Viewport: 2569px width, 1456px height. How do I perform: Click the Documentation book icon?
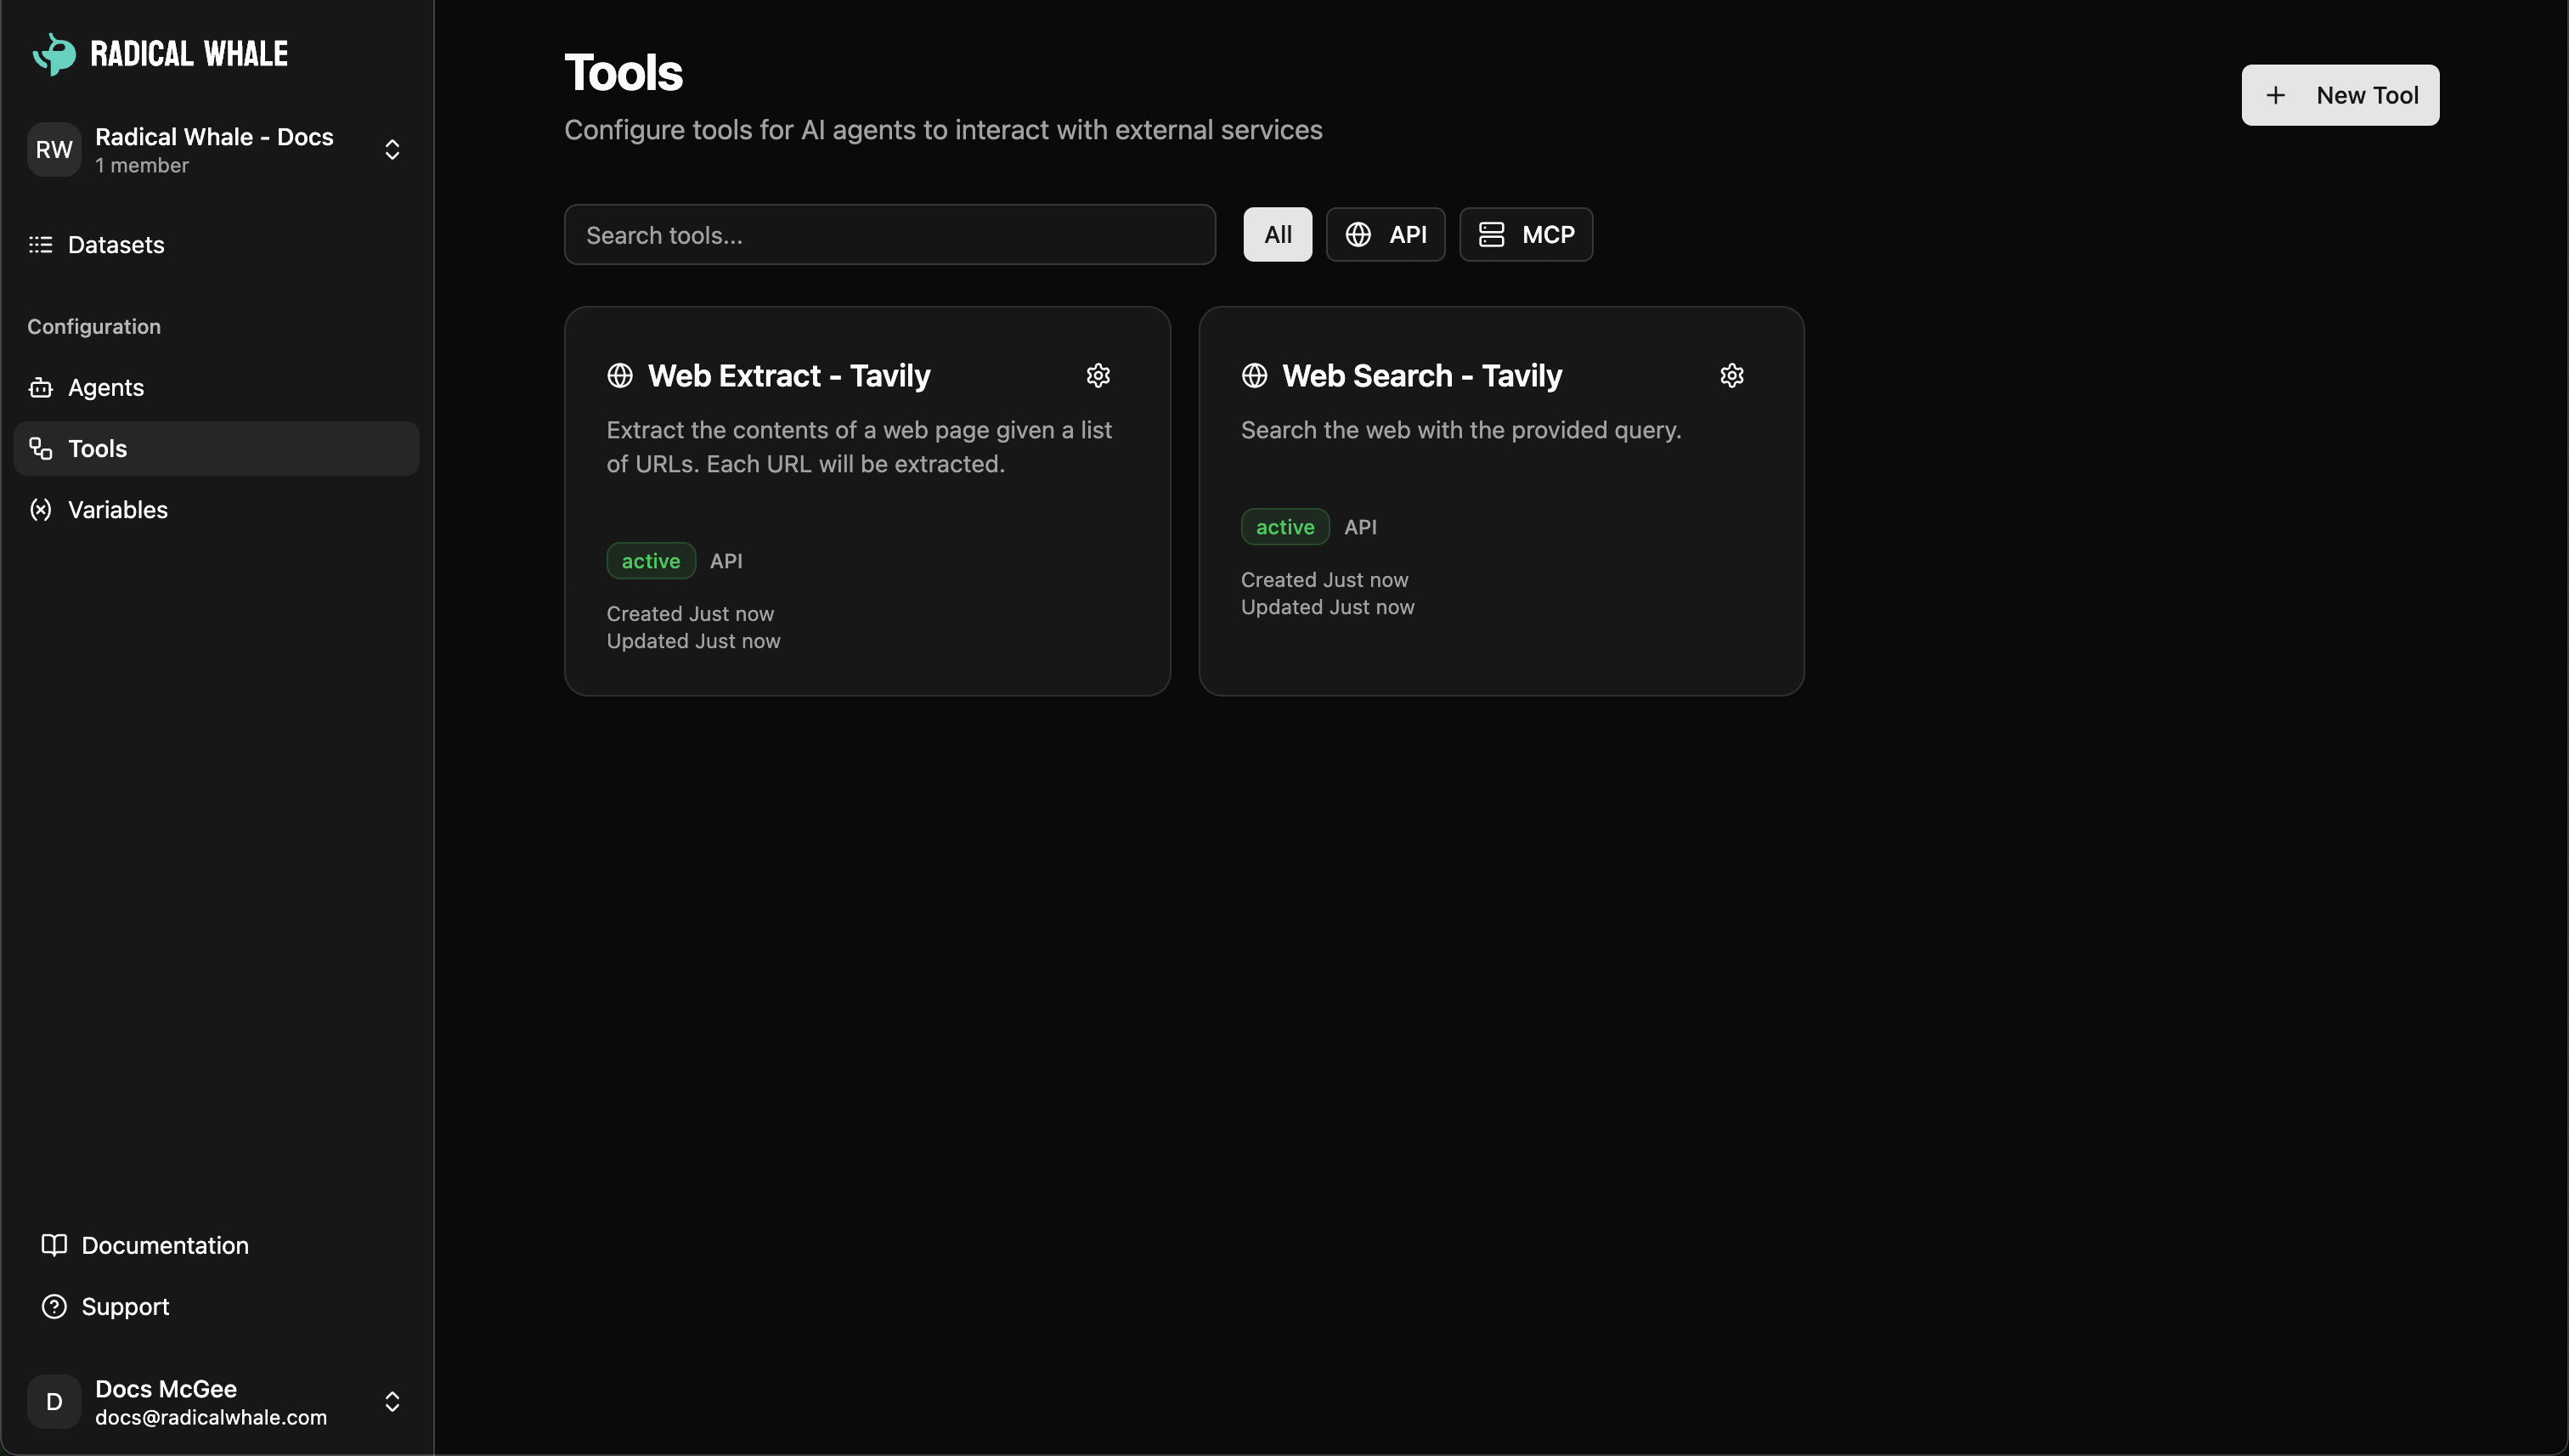pyautogui.click(x=53, y=1245)
